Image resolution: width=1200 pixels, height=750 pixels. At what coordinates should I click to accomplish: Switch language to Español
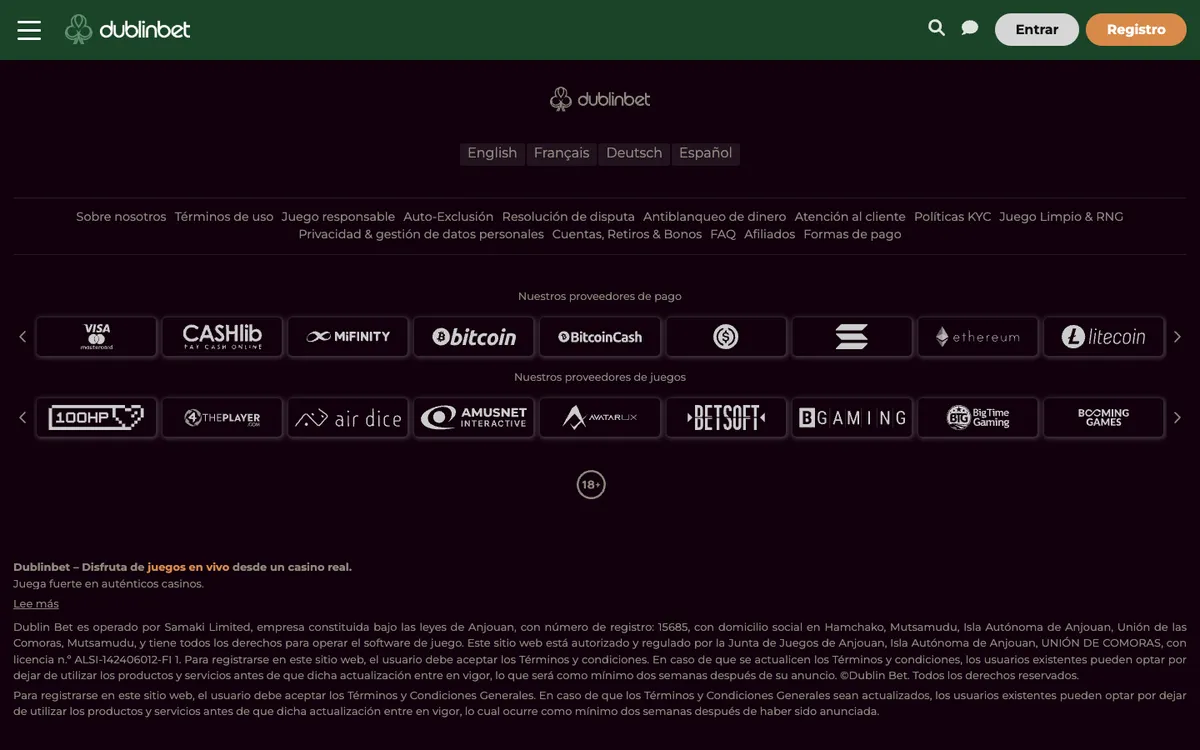click(706, 153)
